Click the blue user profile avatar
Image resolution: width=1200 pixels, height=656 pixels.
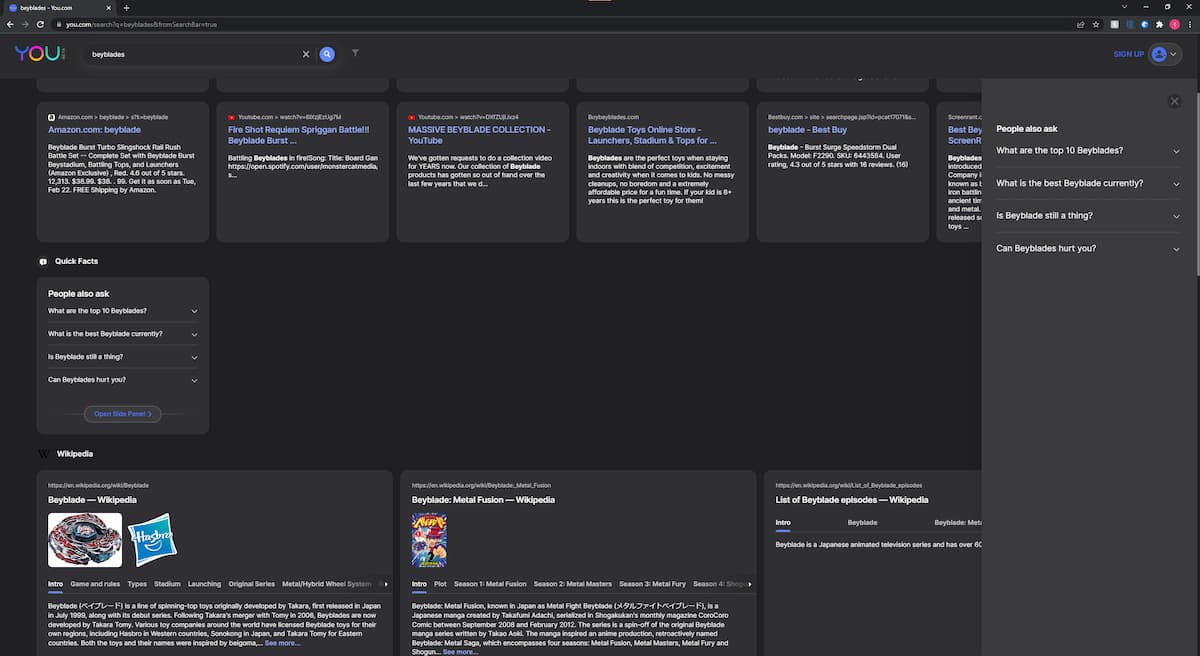[x=1159, y=54]
